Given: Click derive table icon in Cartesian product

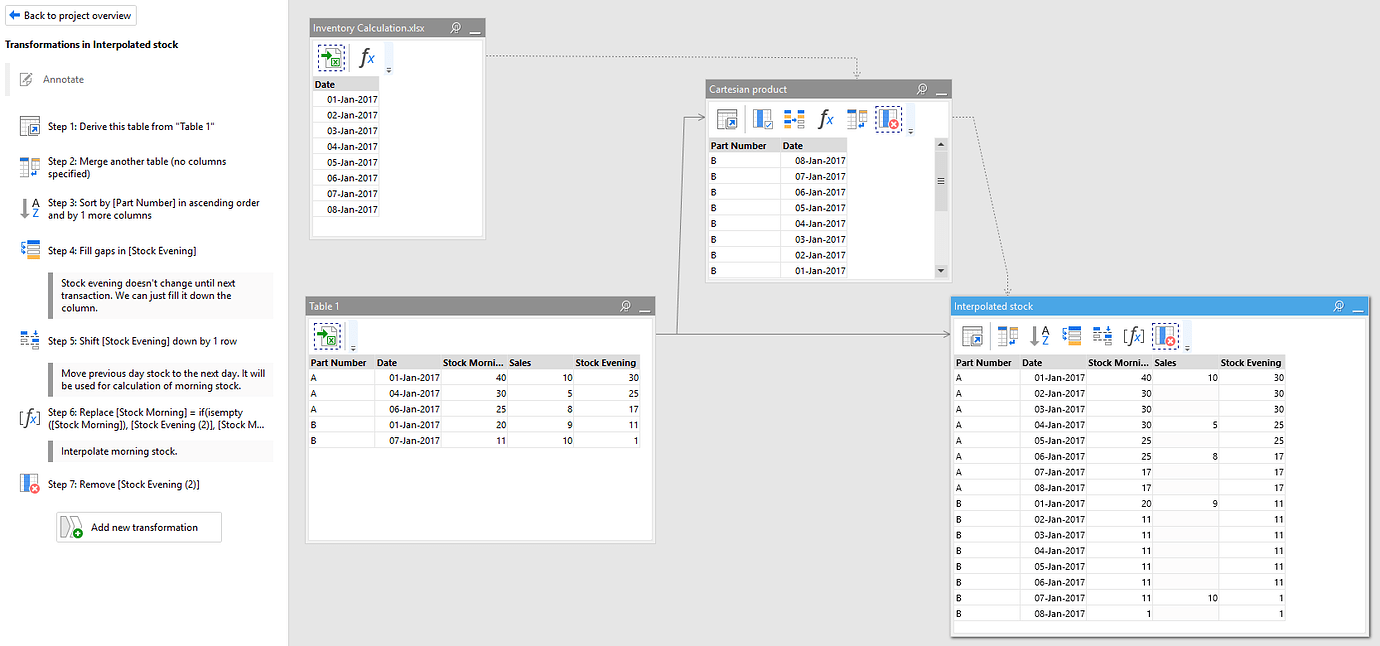Looking at the screenshot, I should tap(727, 120).
